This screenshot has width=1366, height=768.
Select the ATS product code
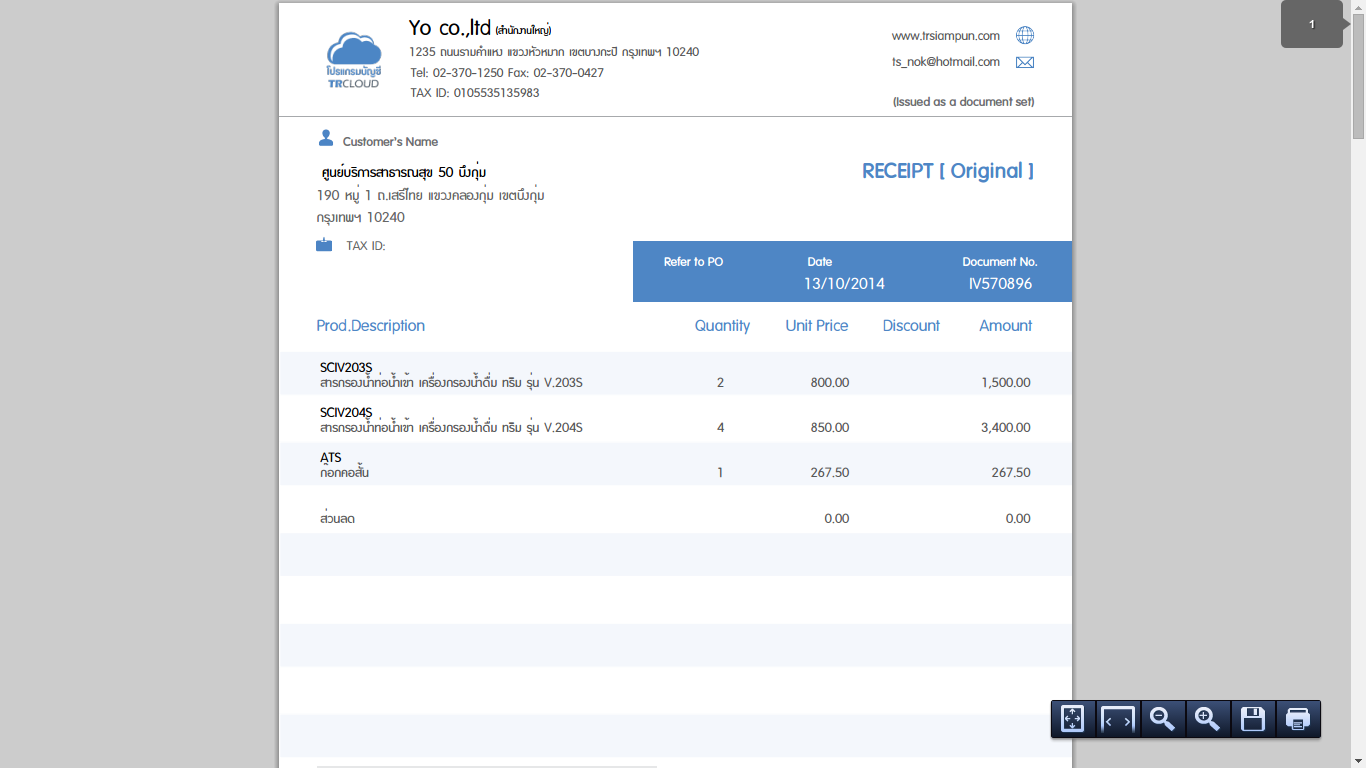point(331,458)
